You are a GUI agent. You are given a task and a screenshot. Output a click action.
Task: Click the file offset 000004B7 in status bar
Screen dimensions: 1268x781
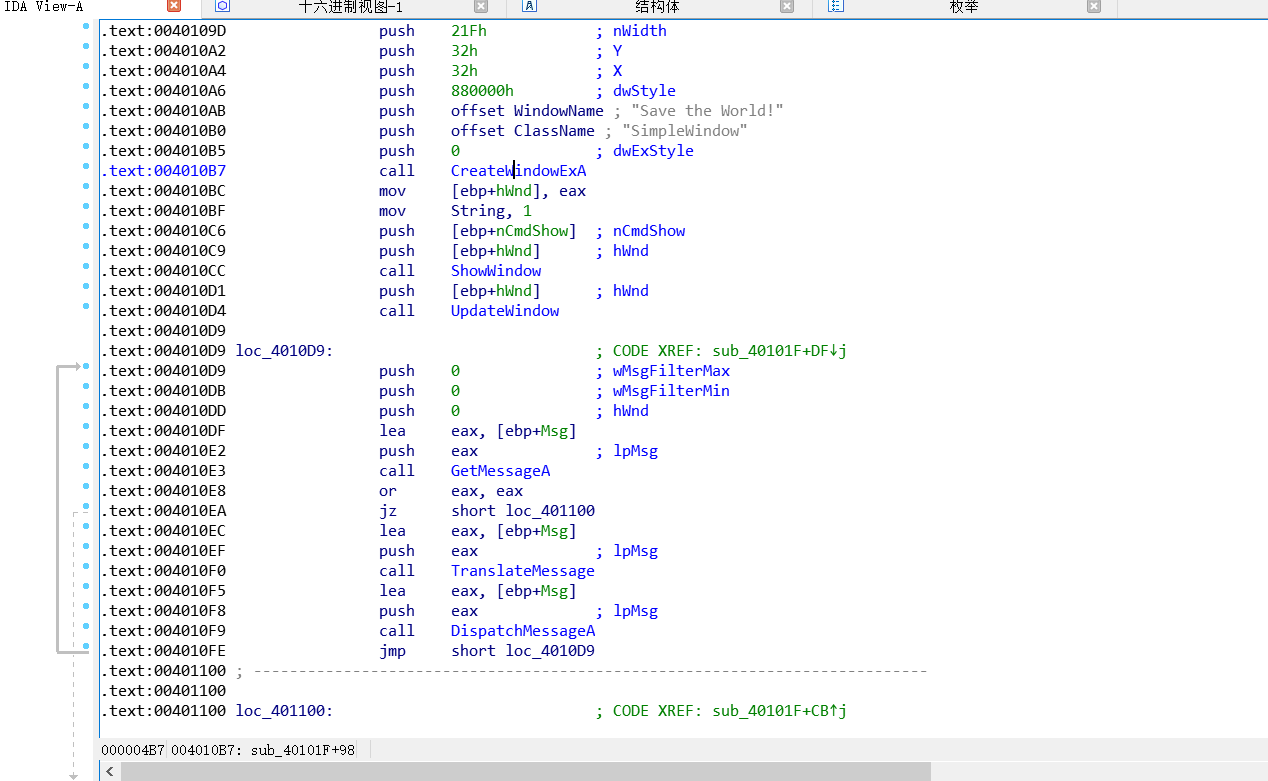click(x=133, y=749)
